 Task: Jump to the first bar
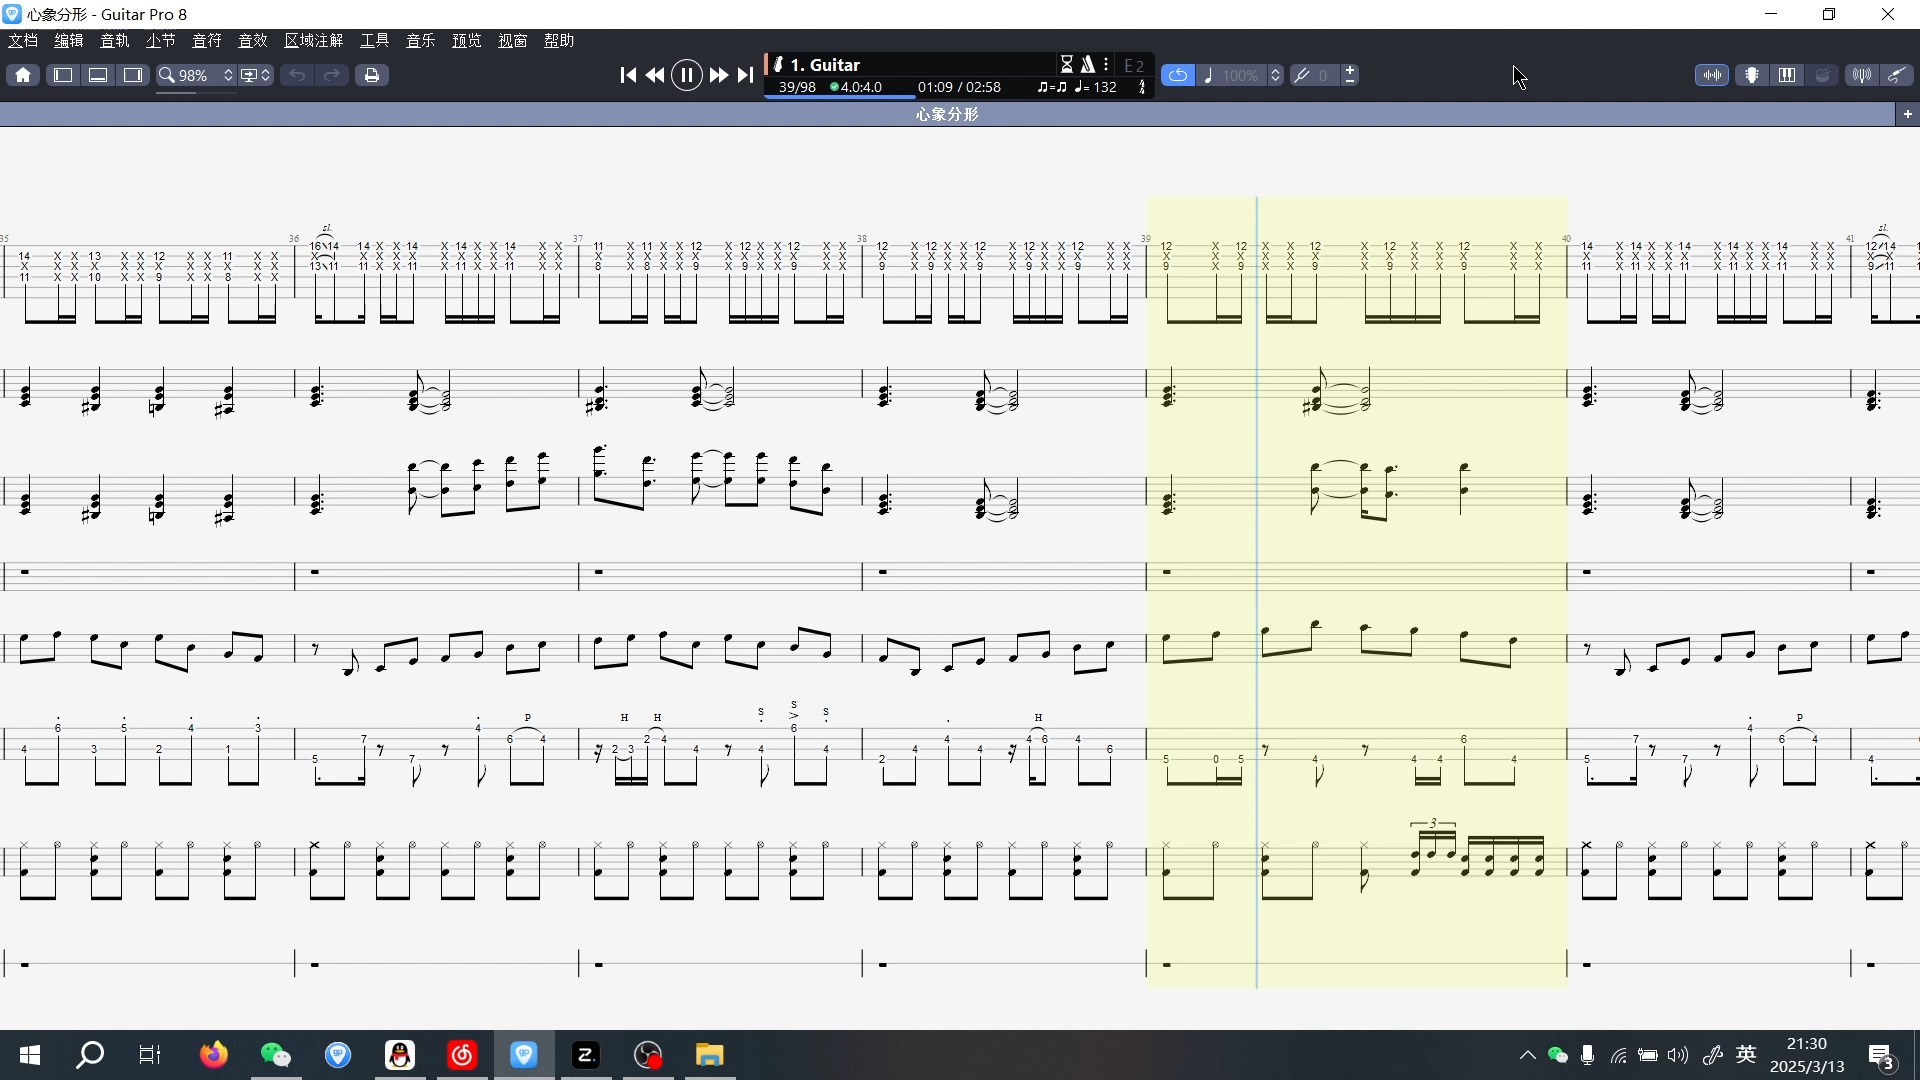(x=628, y=75)
